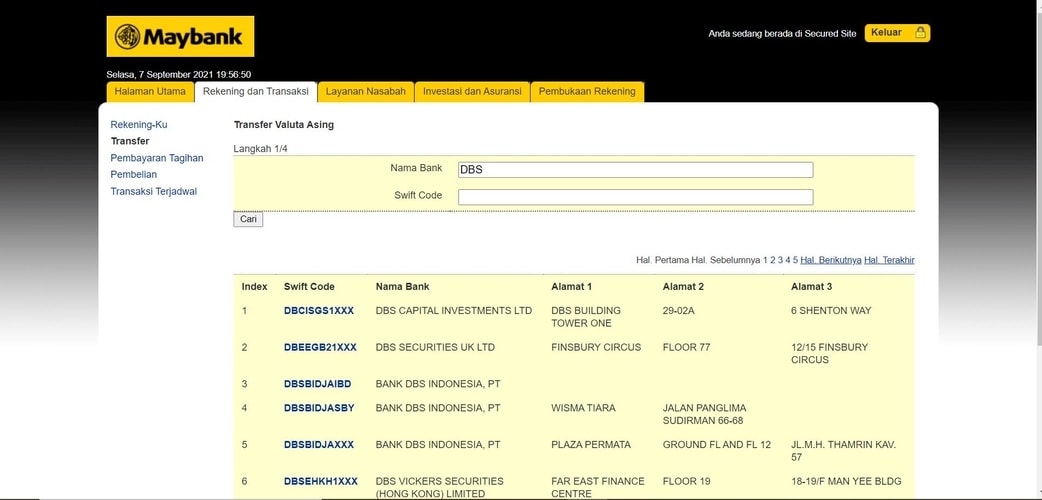Jump to Hal. Terakhir page
The height and width of the screenshot is (500, 1042).
(x=889, y=260)
